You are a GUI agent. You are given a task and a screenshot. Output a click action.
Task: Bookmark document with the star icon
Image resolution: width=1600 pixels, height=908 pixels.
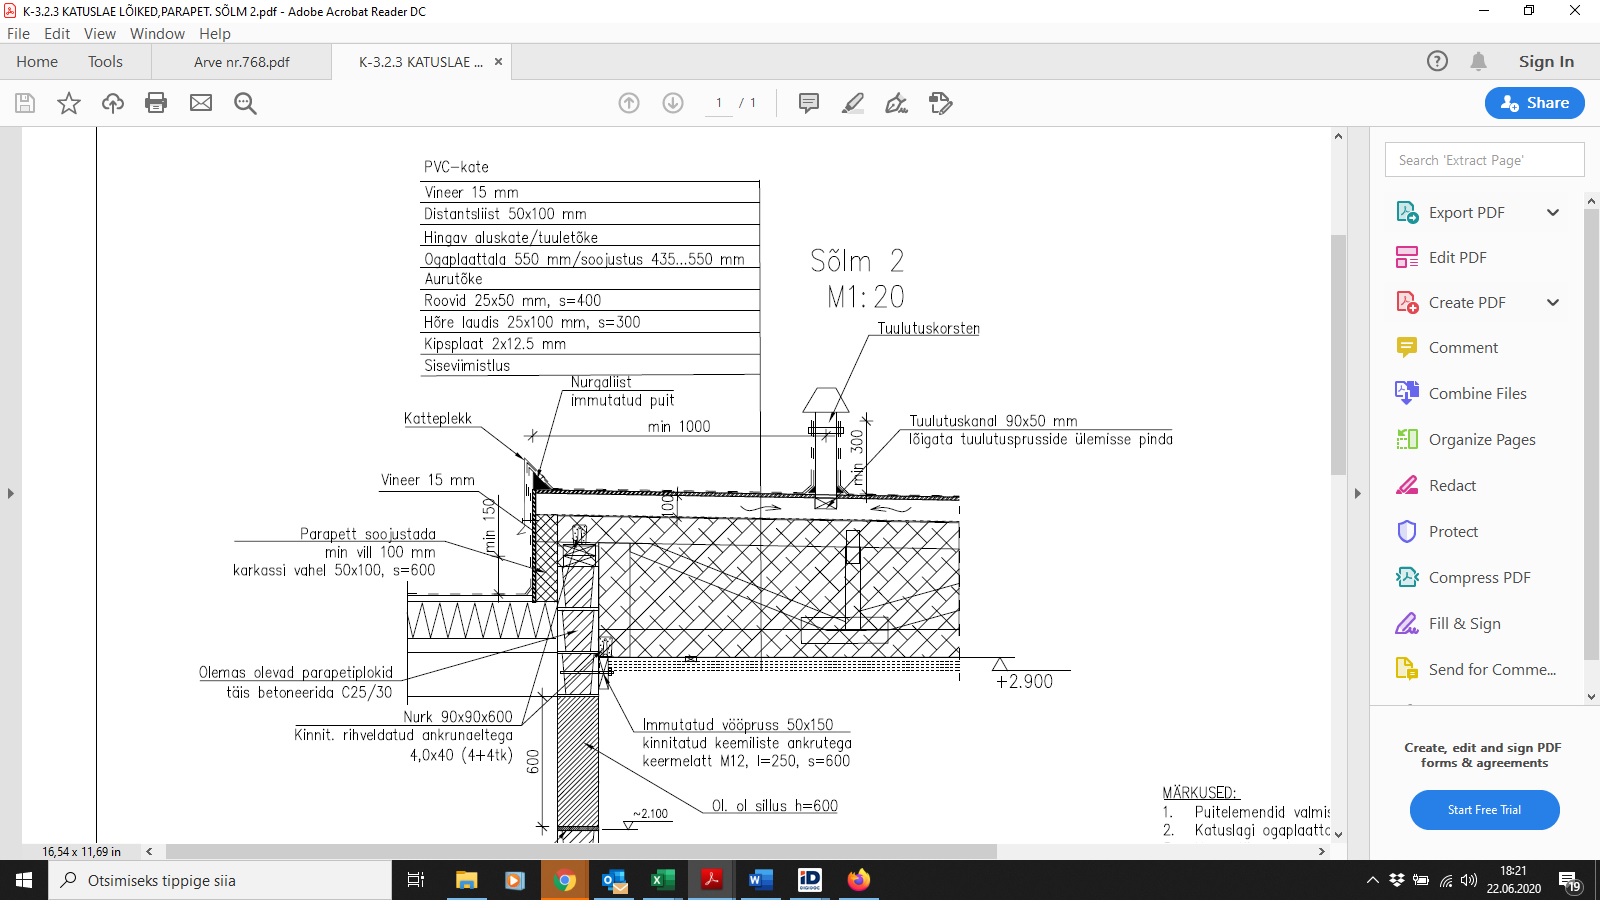coord(69,103)
